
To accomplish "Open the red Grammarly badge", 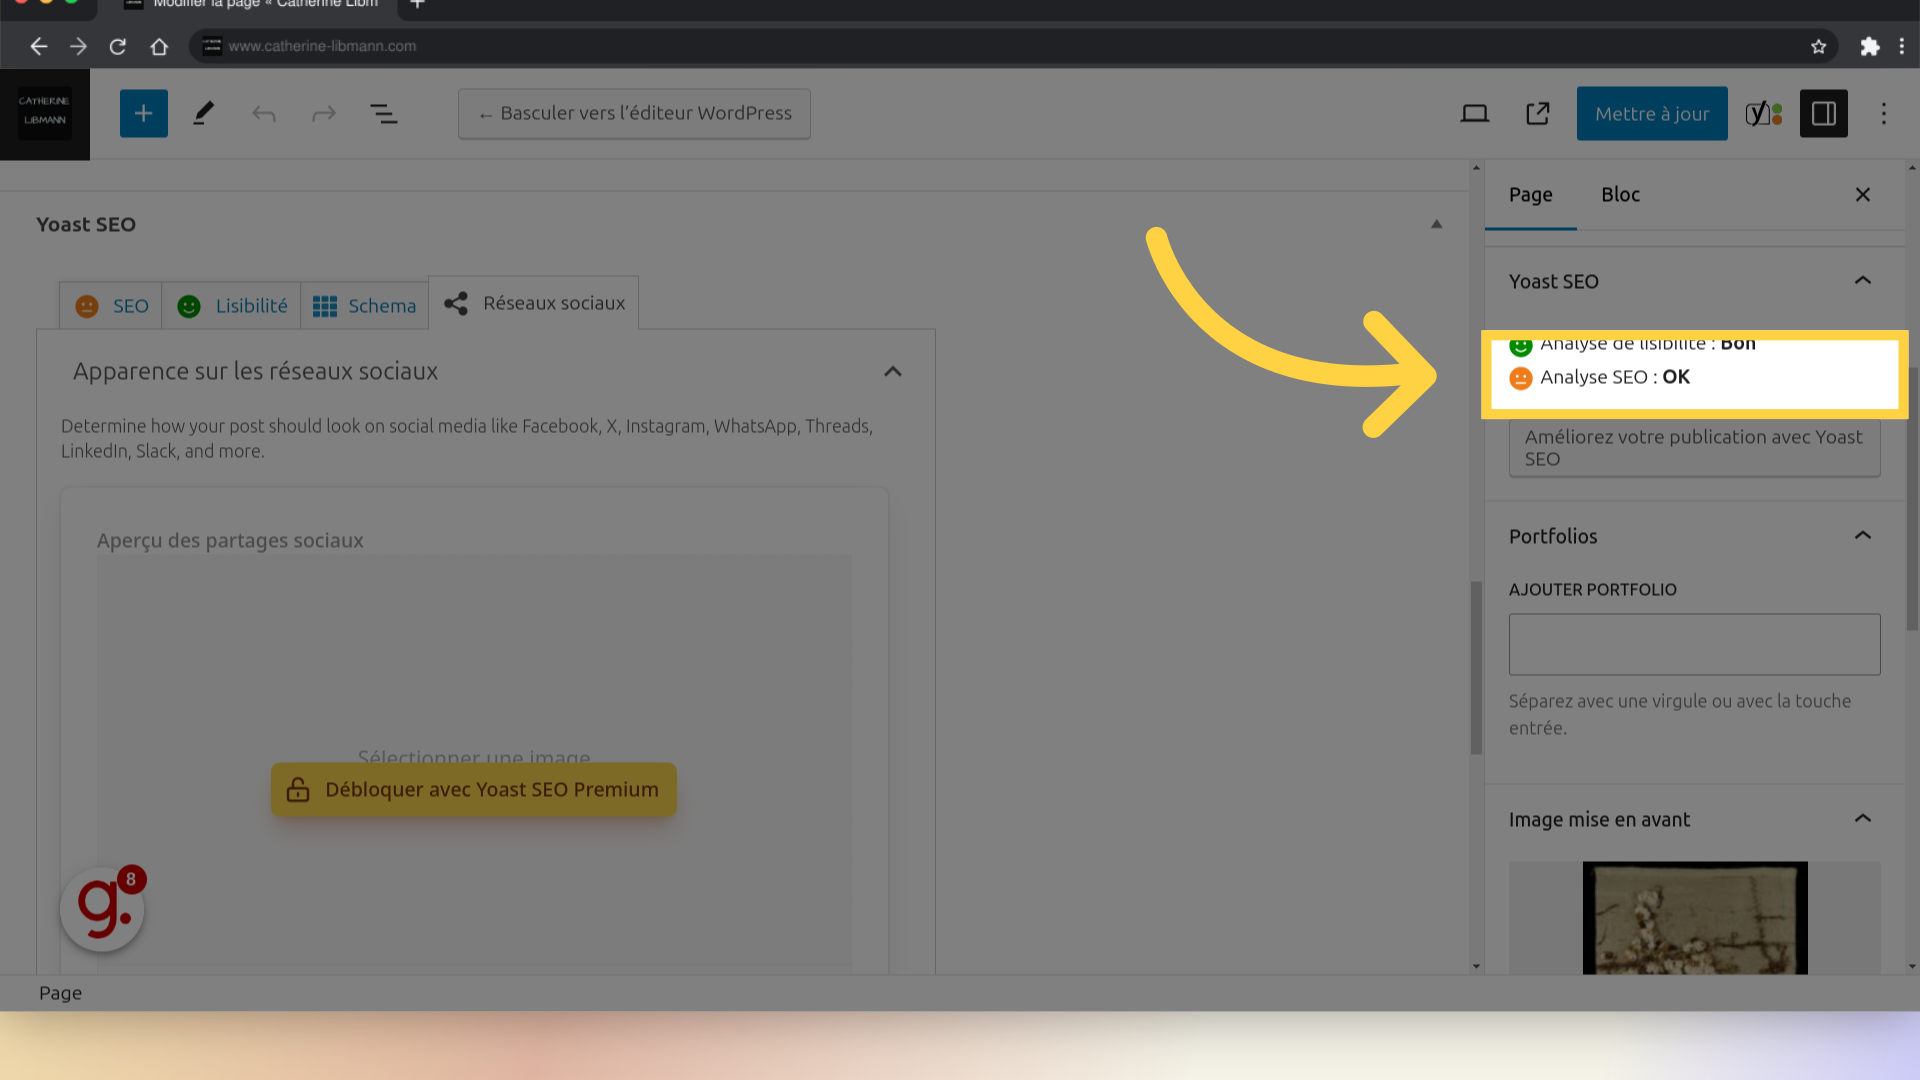I will pos(102,908).
